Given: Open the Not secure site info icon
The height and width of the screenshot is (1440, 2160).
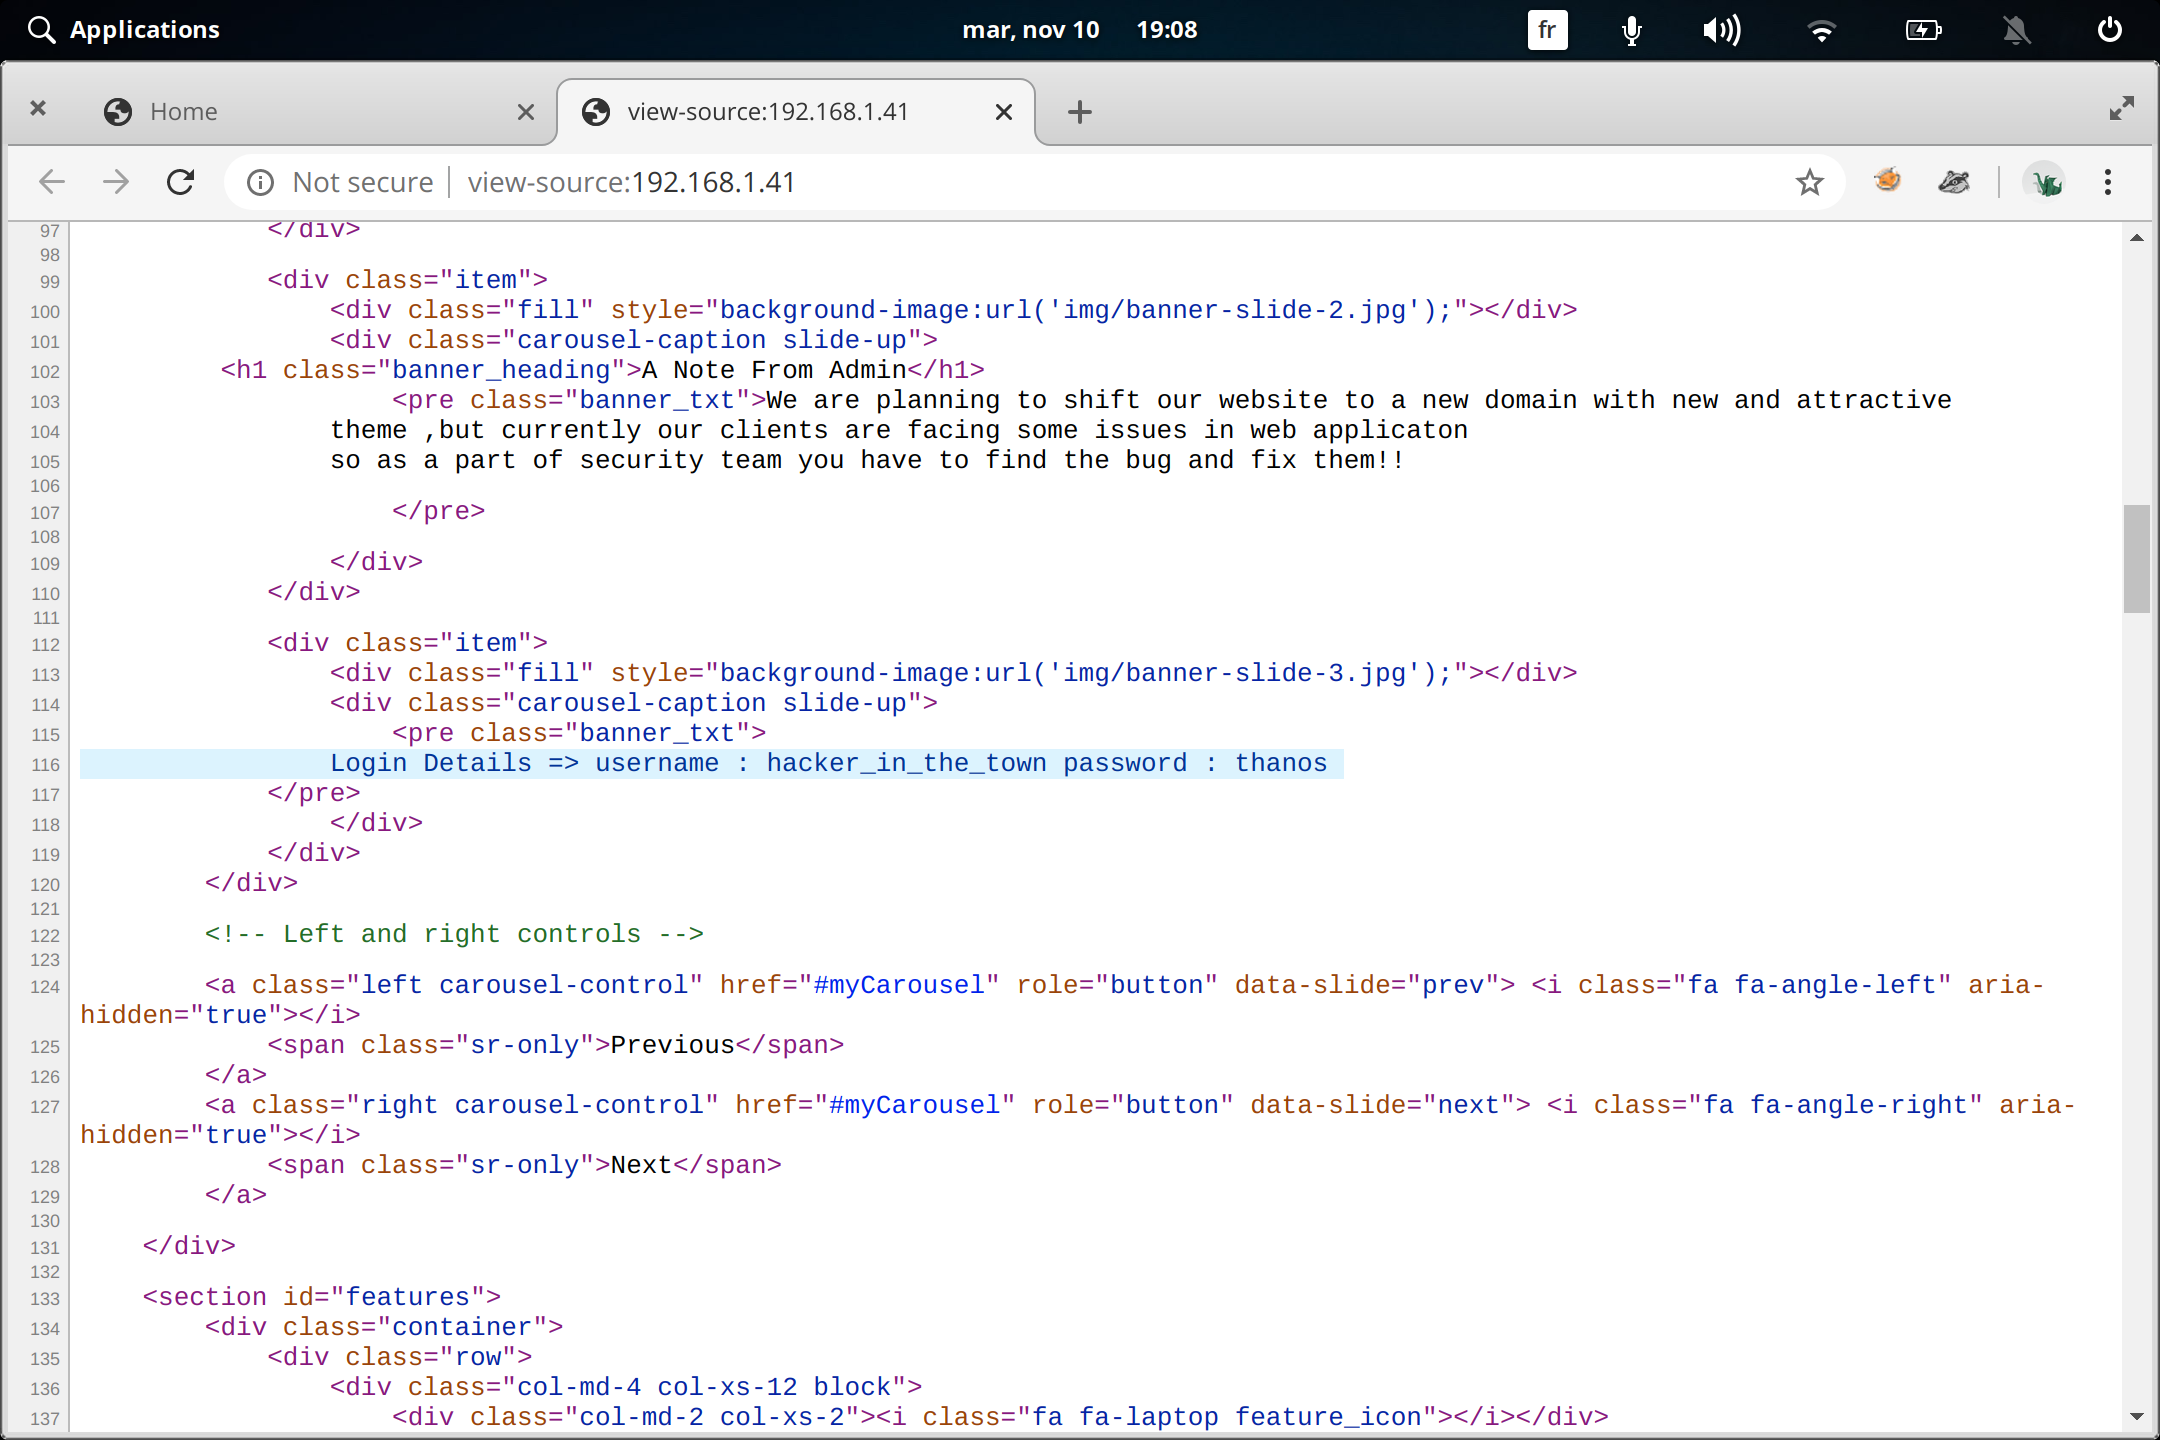Looking at the screenshot, I should 260,182.
